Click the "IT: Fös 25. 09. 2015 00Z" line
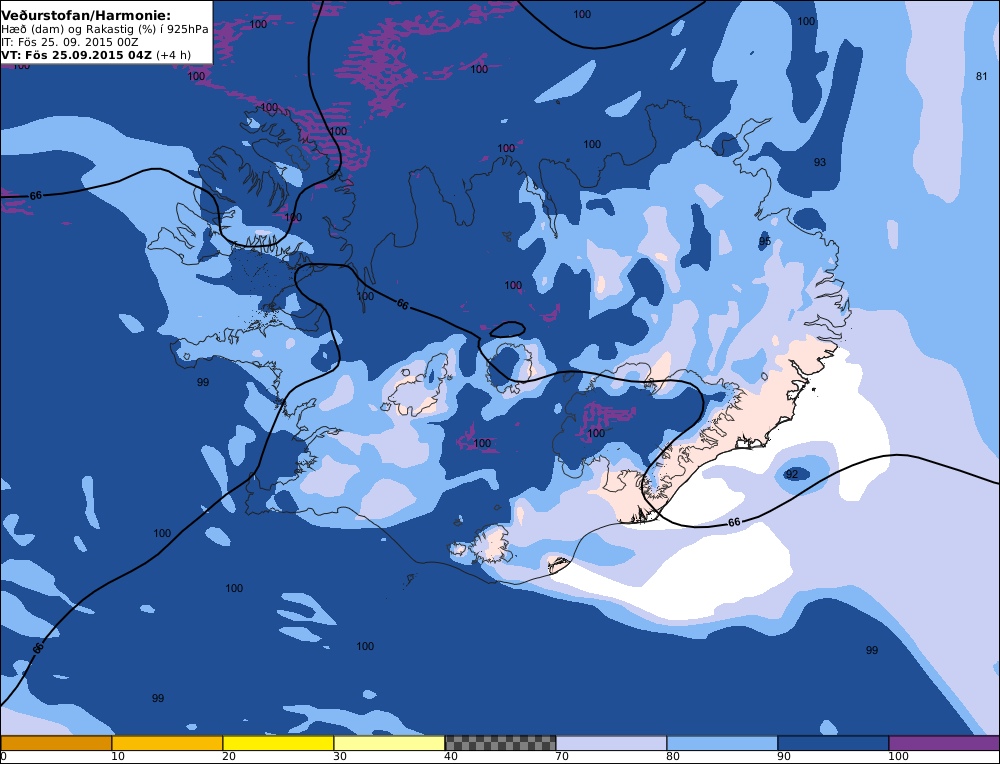Viewport: 1000px width, 764px height. click(70, 42)
